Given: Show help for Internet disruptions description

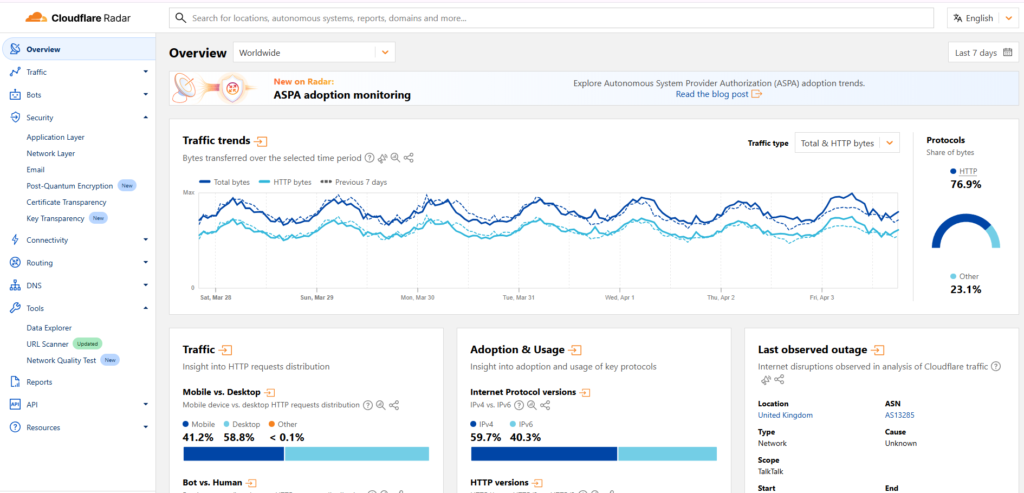Looking at the screenshot, I should coord(996,367).
